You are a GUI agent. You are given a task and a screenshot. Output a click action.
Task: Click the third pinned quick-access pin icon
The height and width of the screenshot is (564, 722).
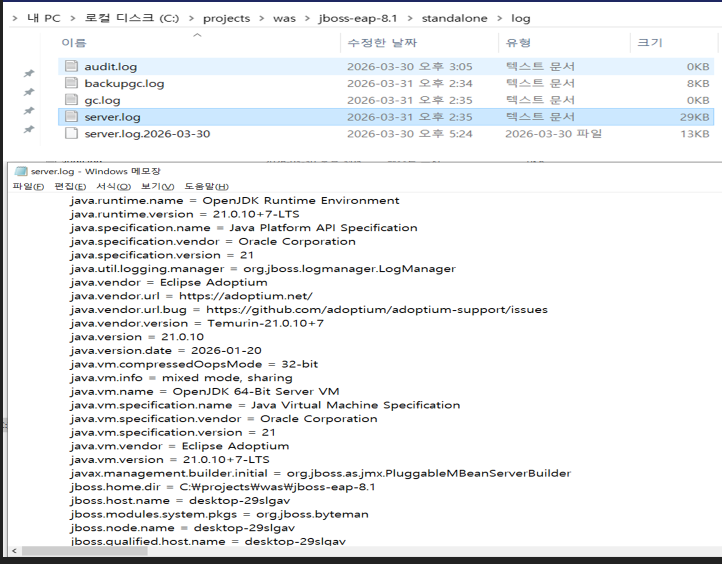click(29, 110)
